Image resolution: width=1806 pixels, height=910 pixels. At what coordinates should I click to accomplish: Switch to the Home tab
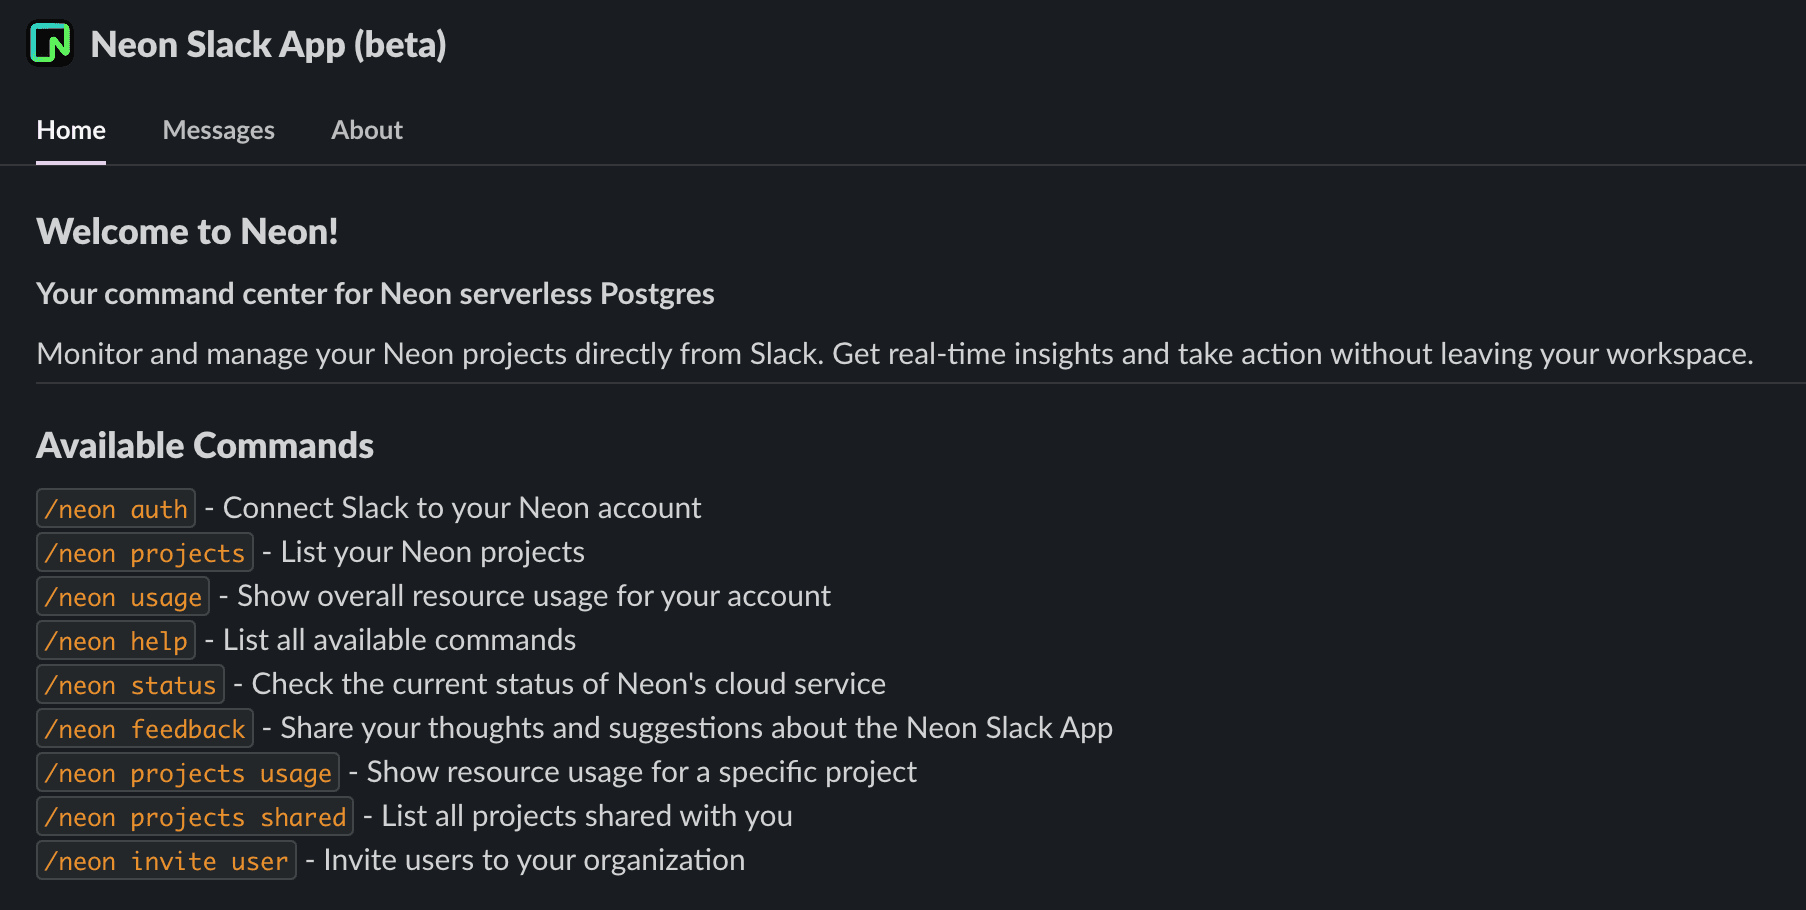(71, 130)
